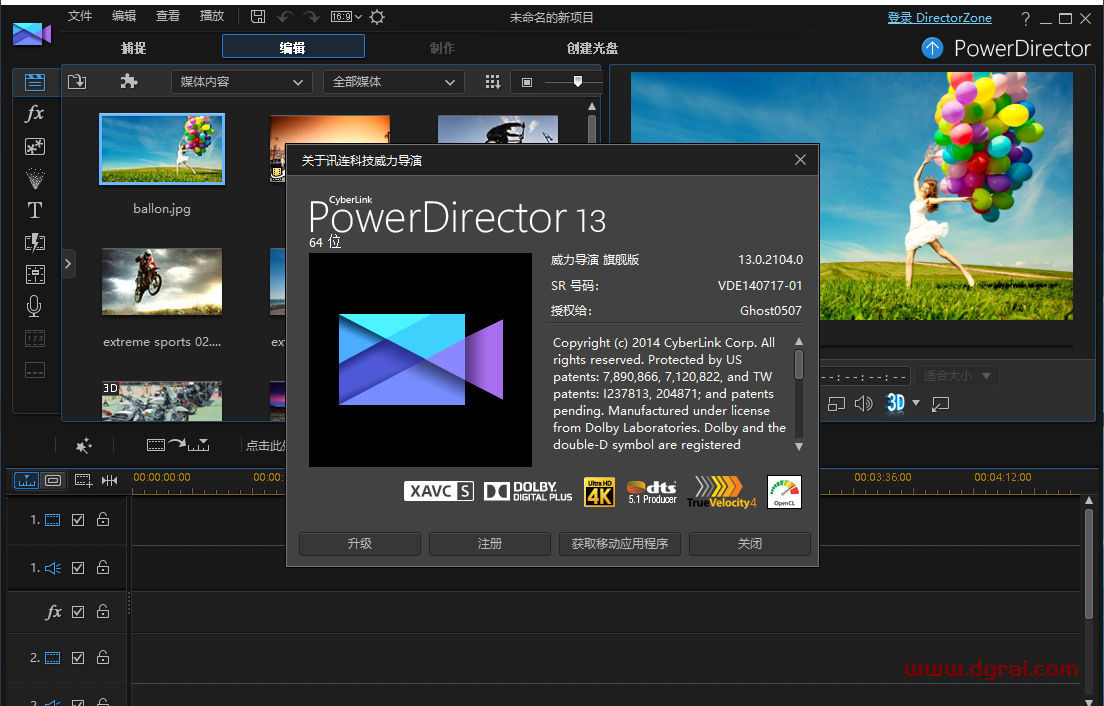Image resolution: width=1104 pixels, height=706 pixels.
Task: Click the 注册 button
Action: coord(490,544)
